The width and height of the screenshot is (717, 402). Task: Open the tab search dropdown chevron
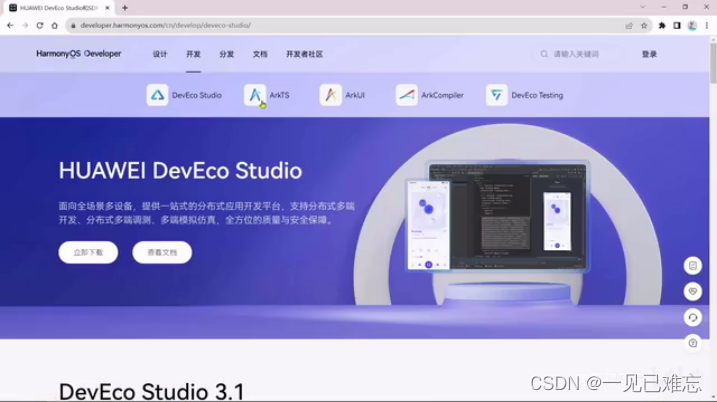[x=642, y=7]
